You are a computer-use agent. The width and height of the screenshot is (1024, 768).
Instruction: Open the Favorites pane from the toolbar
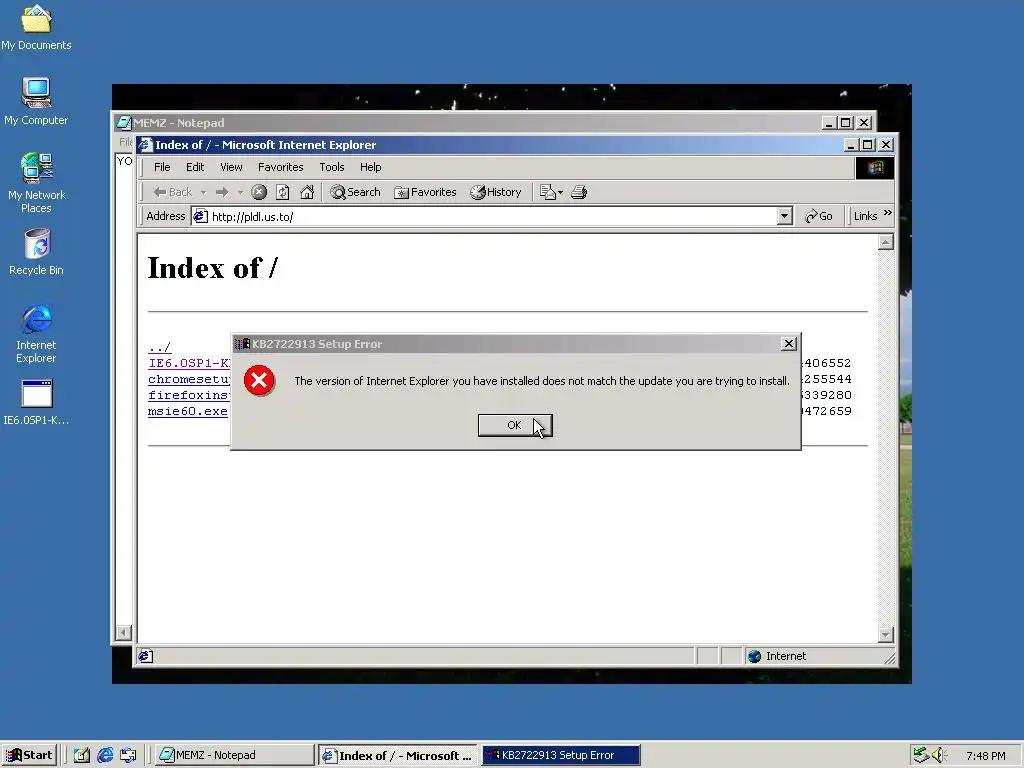tap(425, 192)
